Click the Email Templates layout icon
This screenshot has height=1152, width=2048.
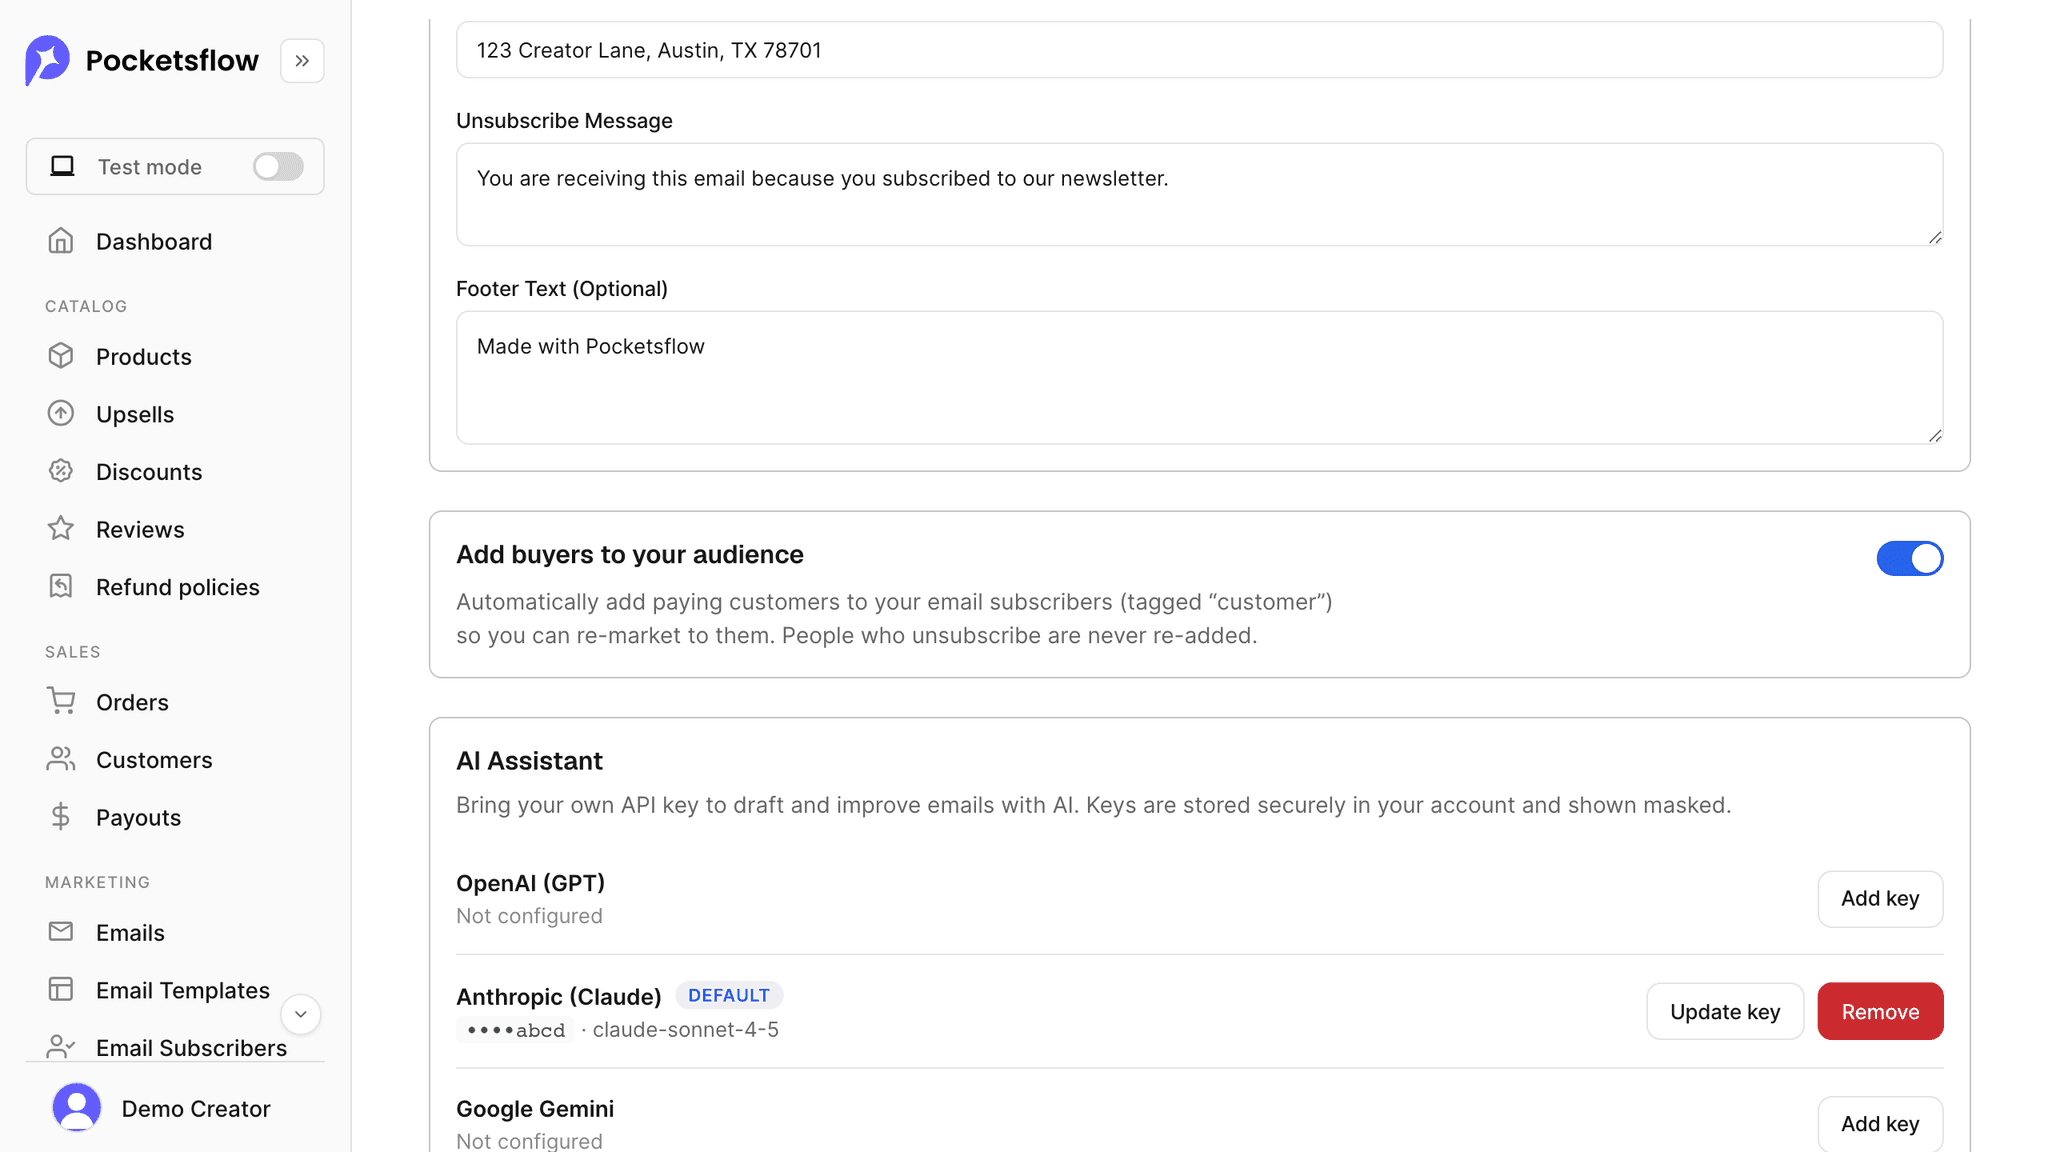tap(61, 990)
